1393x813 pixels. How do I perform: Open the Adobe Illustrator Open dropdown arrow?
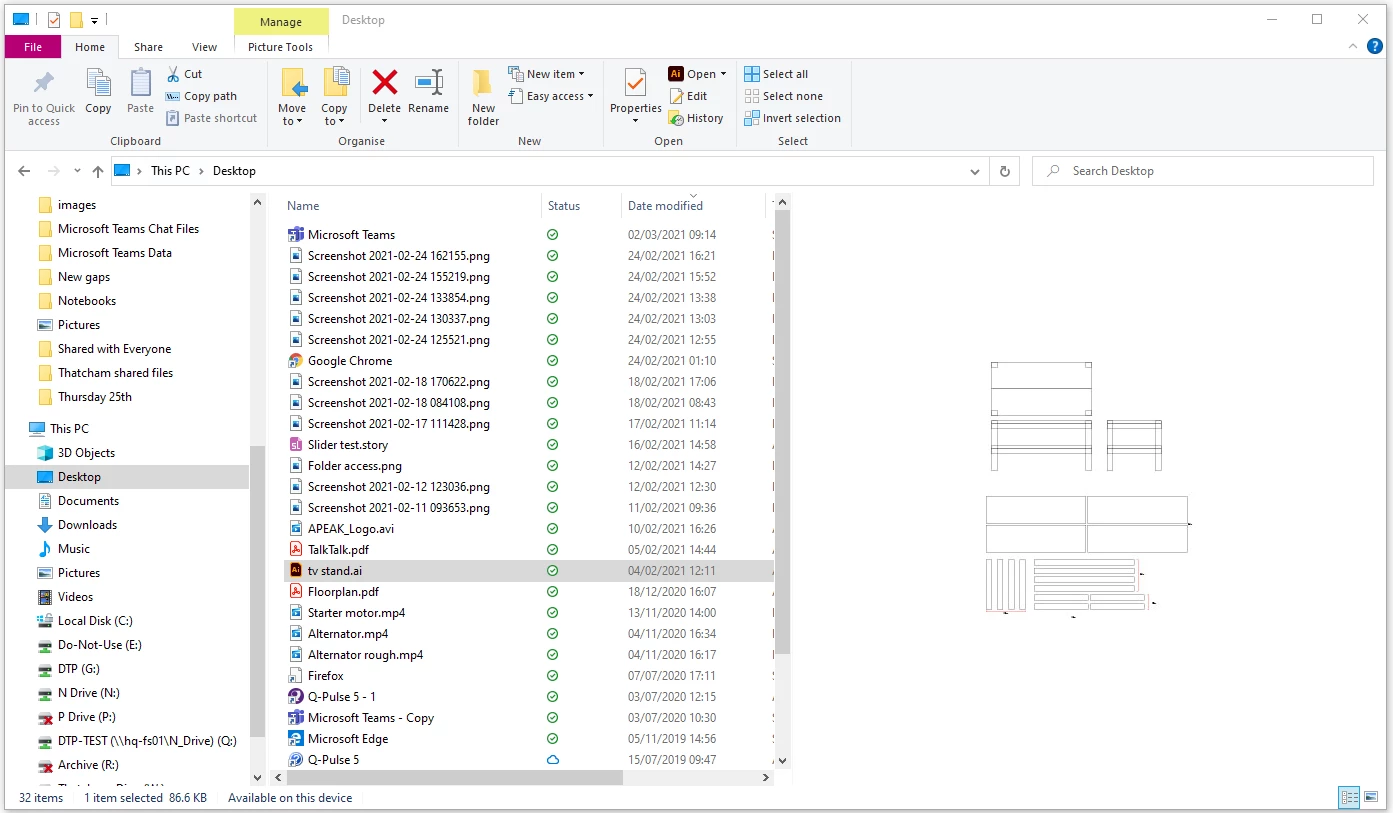(x=723, y=74)
